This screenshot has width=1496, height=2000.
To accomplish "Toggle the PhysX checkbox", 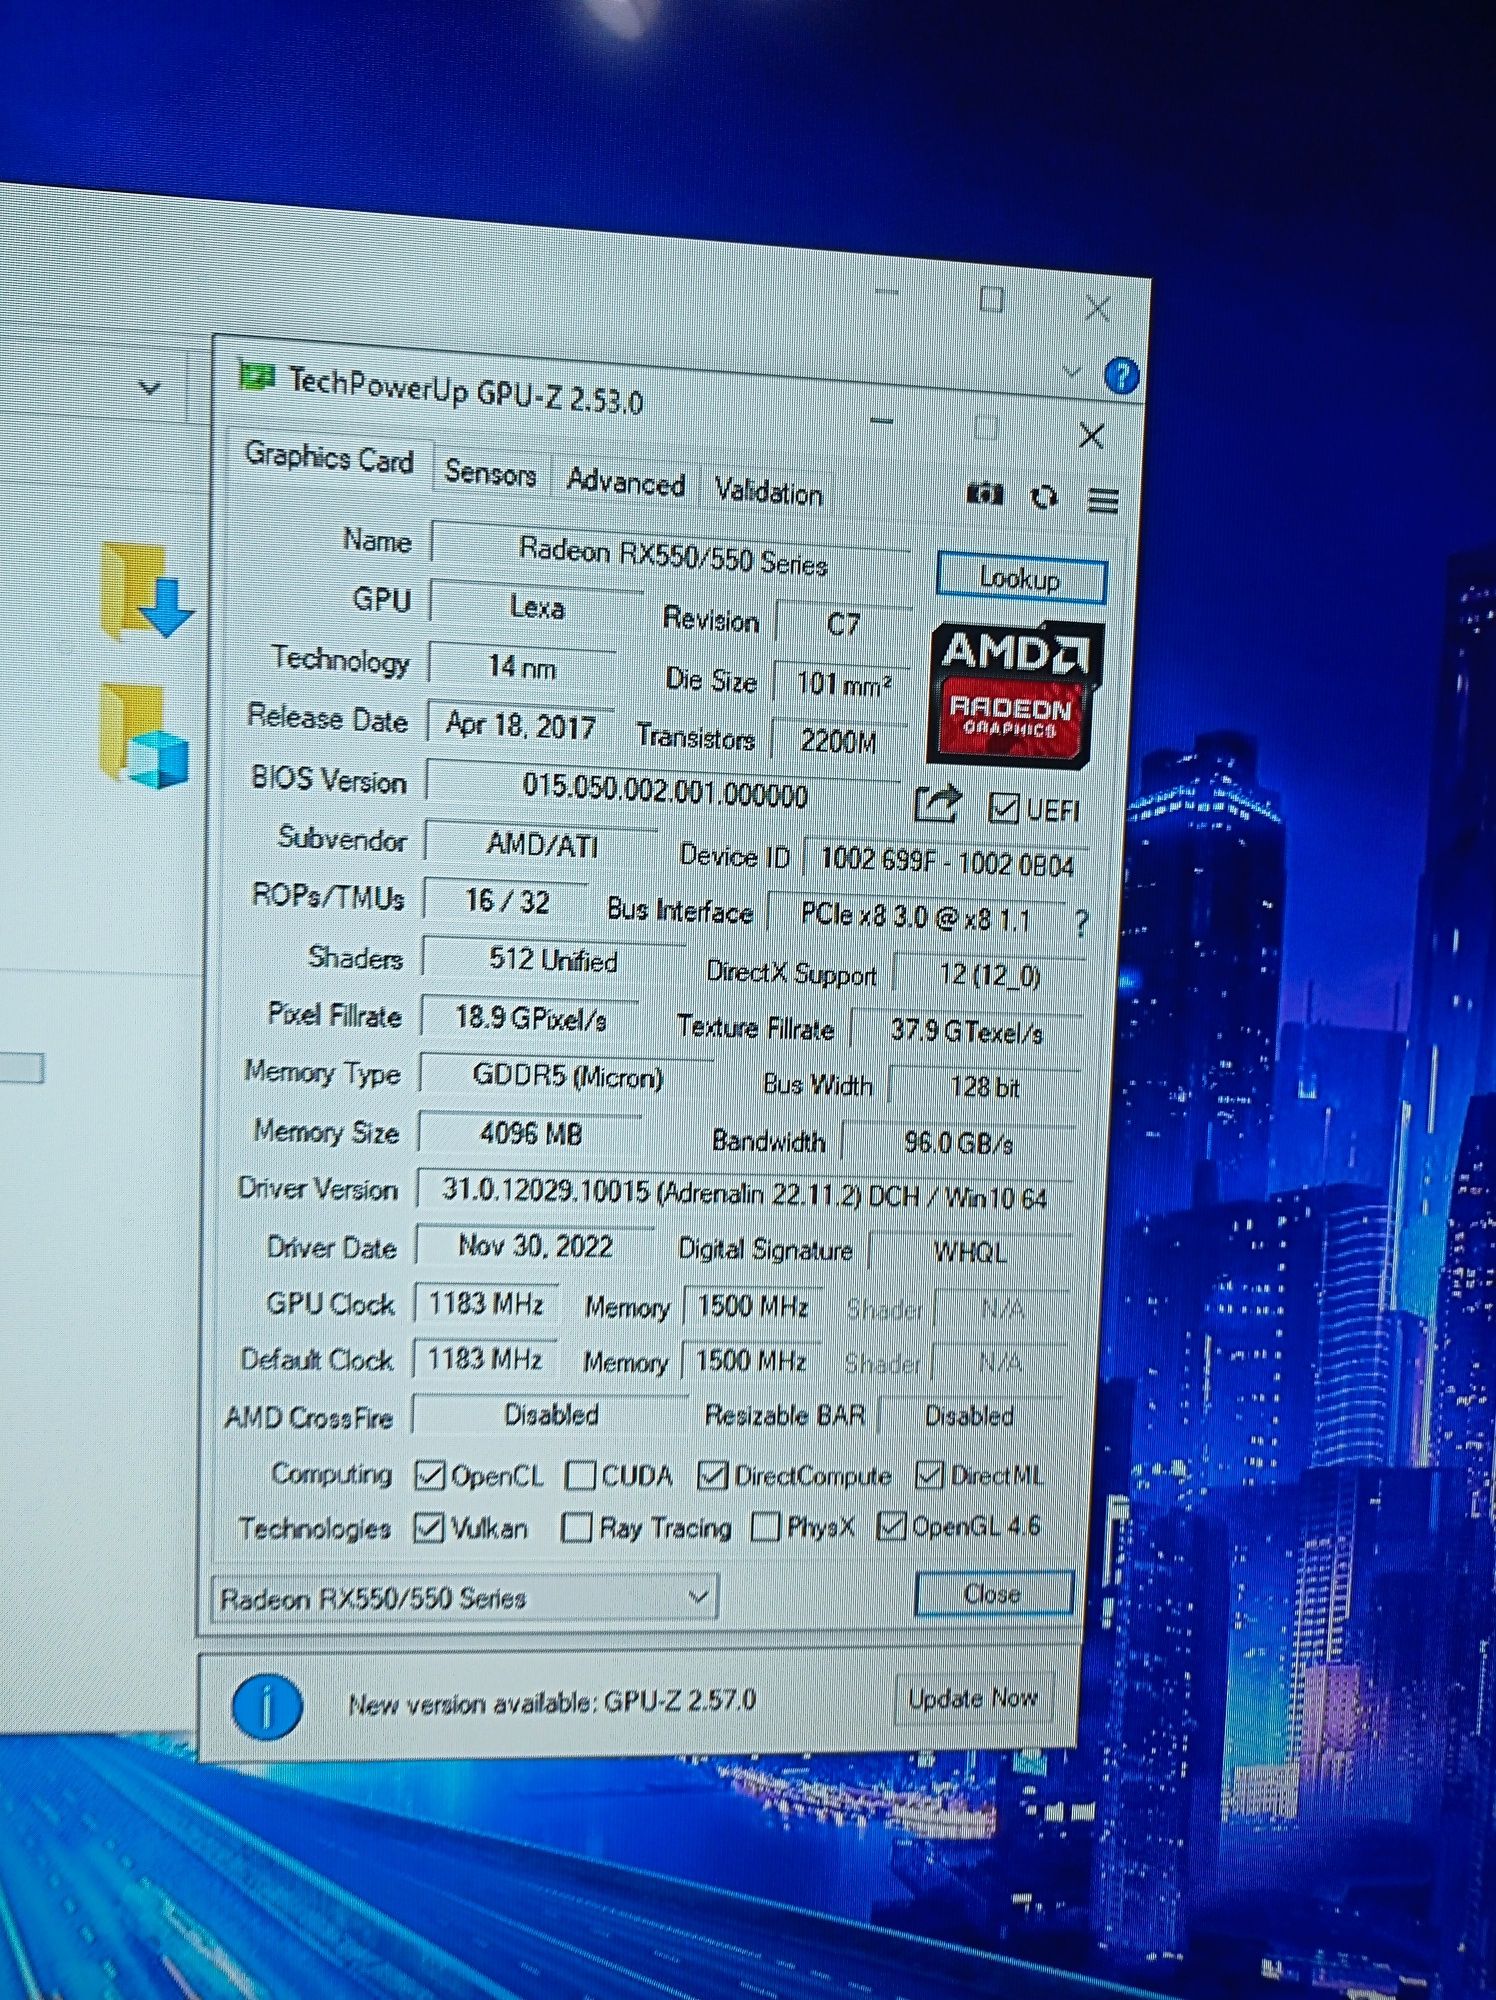I will [765, 1526].
